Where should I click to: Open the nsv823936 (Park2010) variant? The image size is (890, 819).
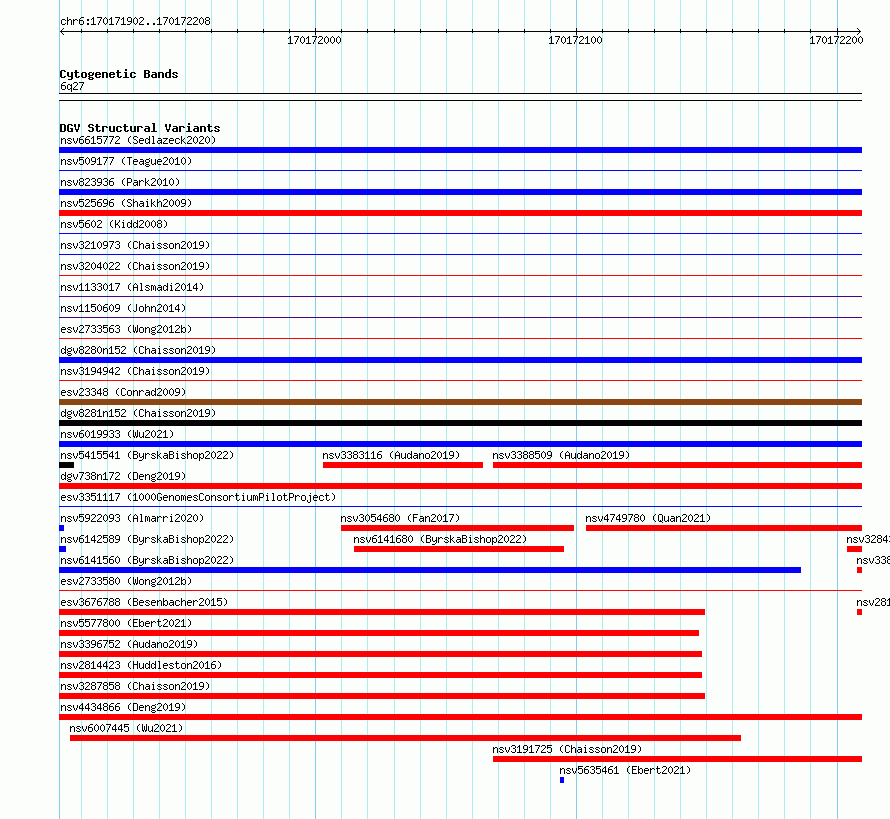120,182
